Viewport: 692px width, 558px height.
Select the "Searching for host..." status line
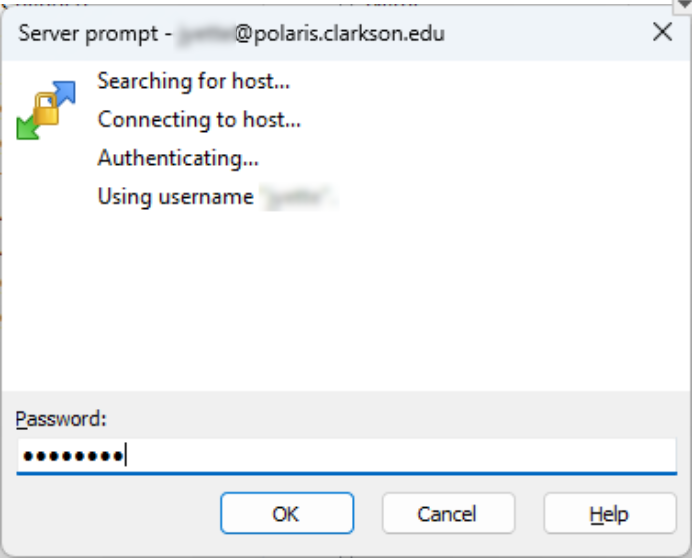tap(194, 81)
